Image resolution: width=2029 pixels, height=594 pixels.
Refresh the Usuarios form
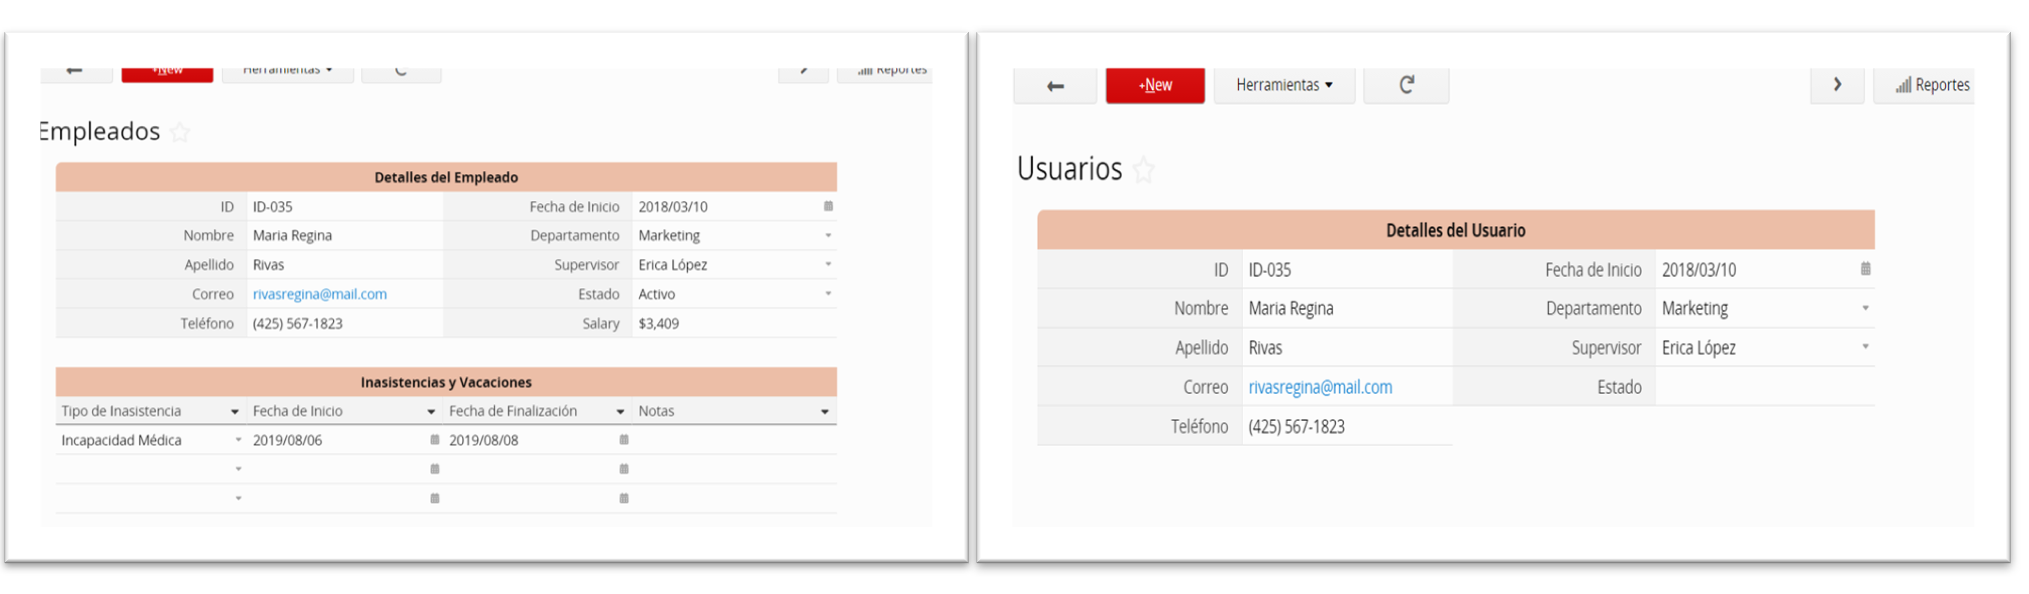click(1406, 85)
